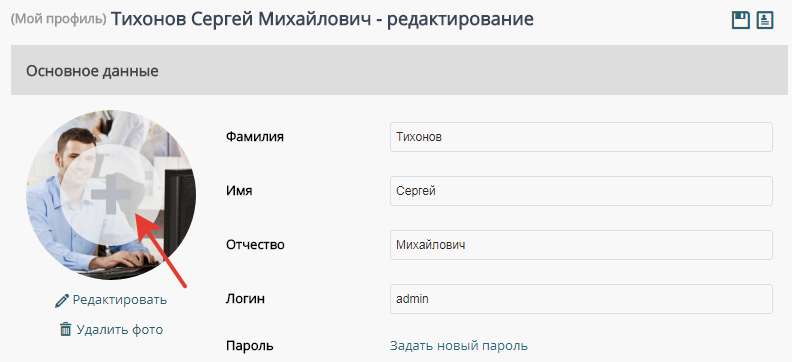Select the Удалить фото link text
The image size is (792, 362).
click(120, 330)
